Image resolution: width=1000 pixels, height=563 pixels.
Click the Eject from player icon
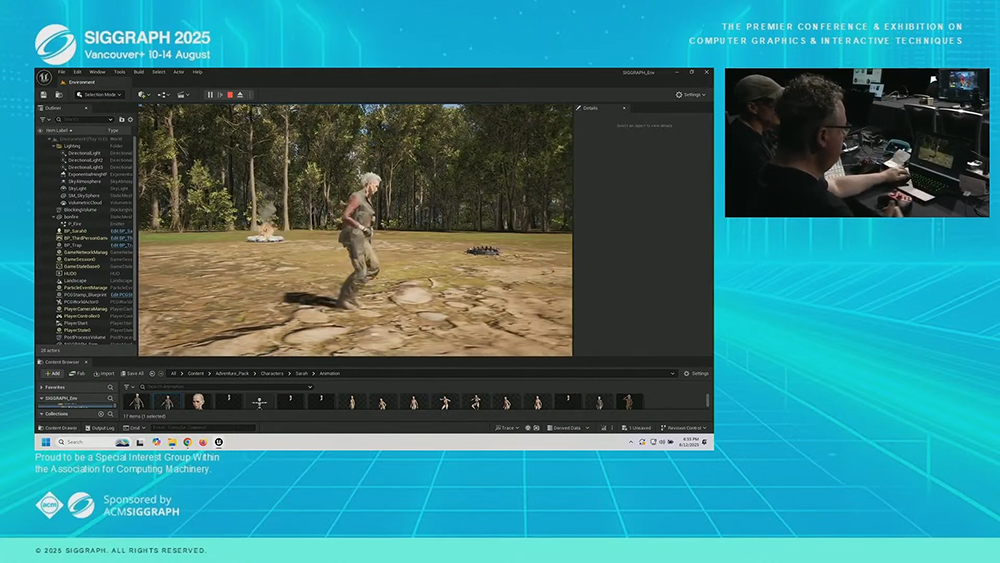point(240,94)
